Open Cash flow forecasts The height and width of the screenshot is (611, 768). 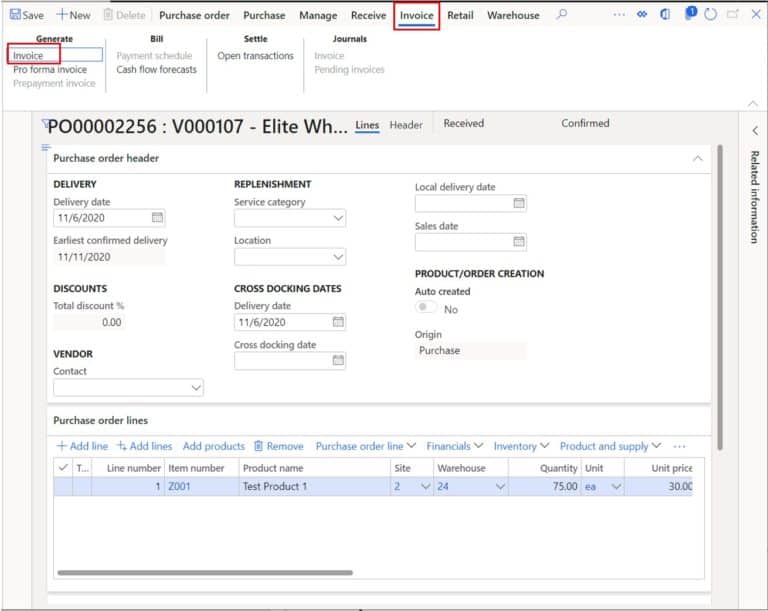tap(157, 70)
